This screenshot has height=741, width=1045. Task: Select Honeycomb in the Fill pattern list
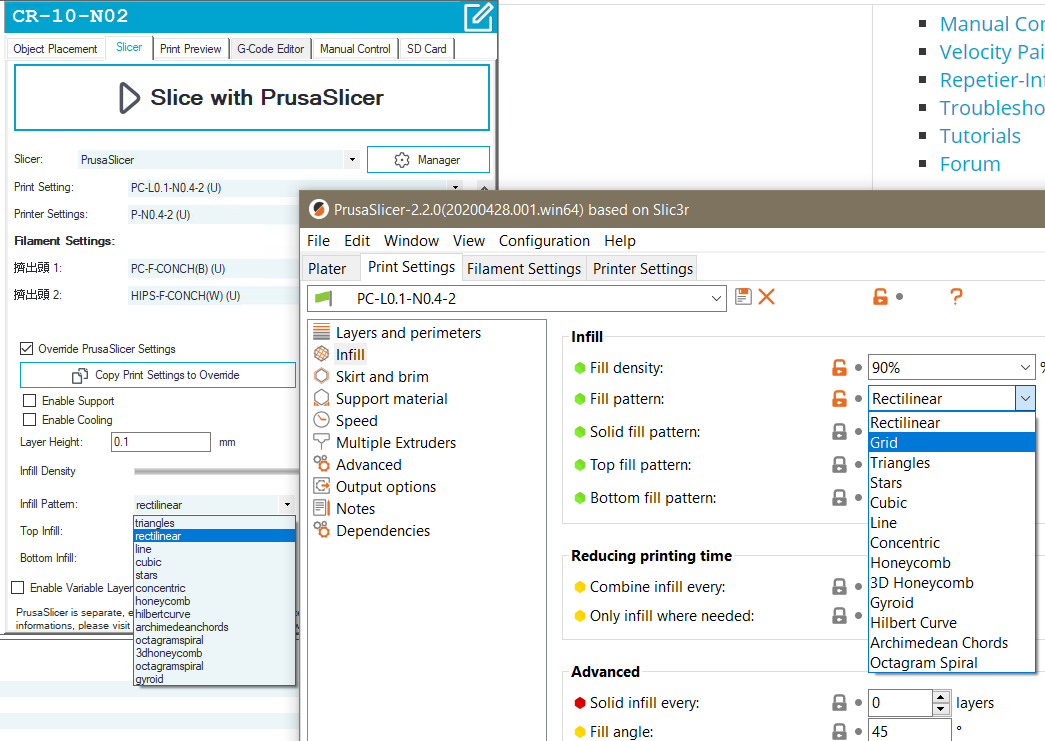point(952,562)
